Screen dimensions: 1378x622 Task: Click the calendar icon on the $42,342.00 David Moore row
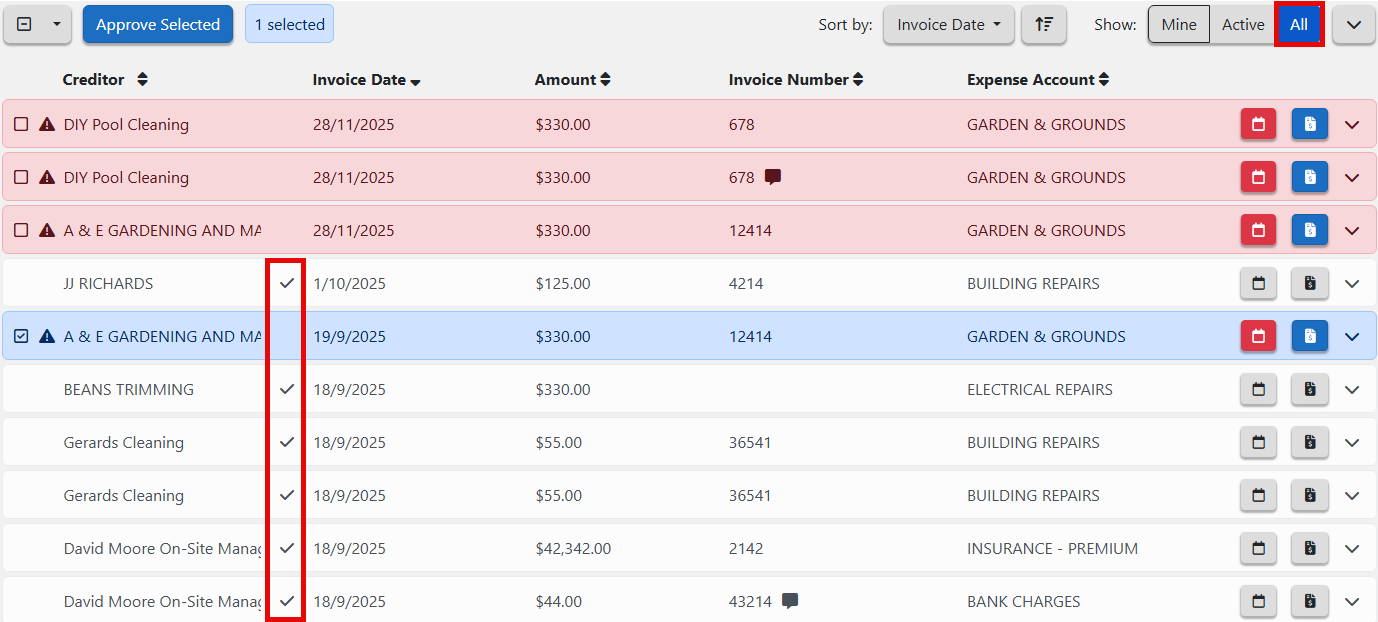coord(1258,549)
